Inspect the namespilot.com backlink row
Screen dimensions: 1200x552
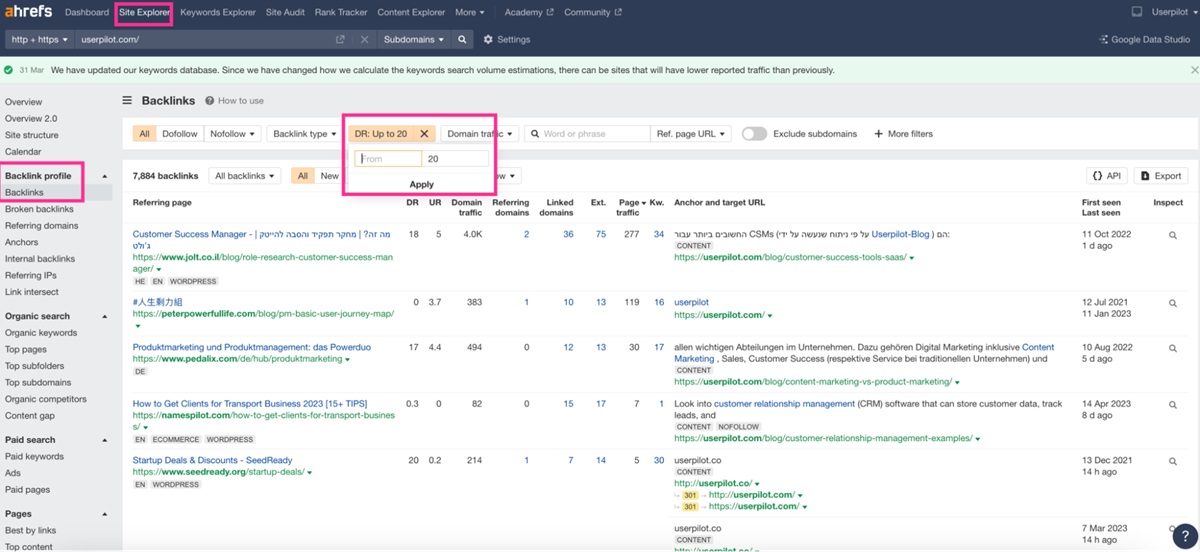point(1173,405)
